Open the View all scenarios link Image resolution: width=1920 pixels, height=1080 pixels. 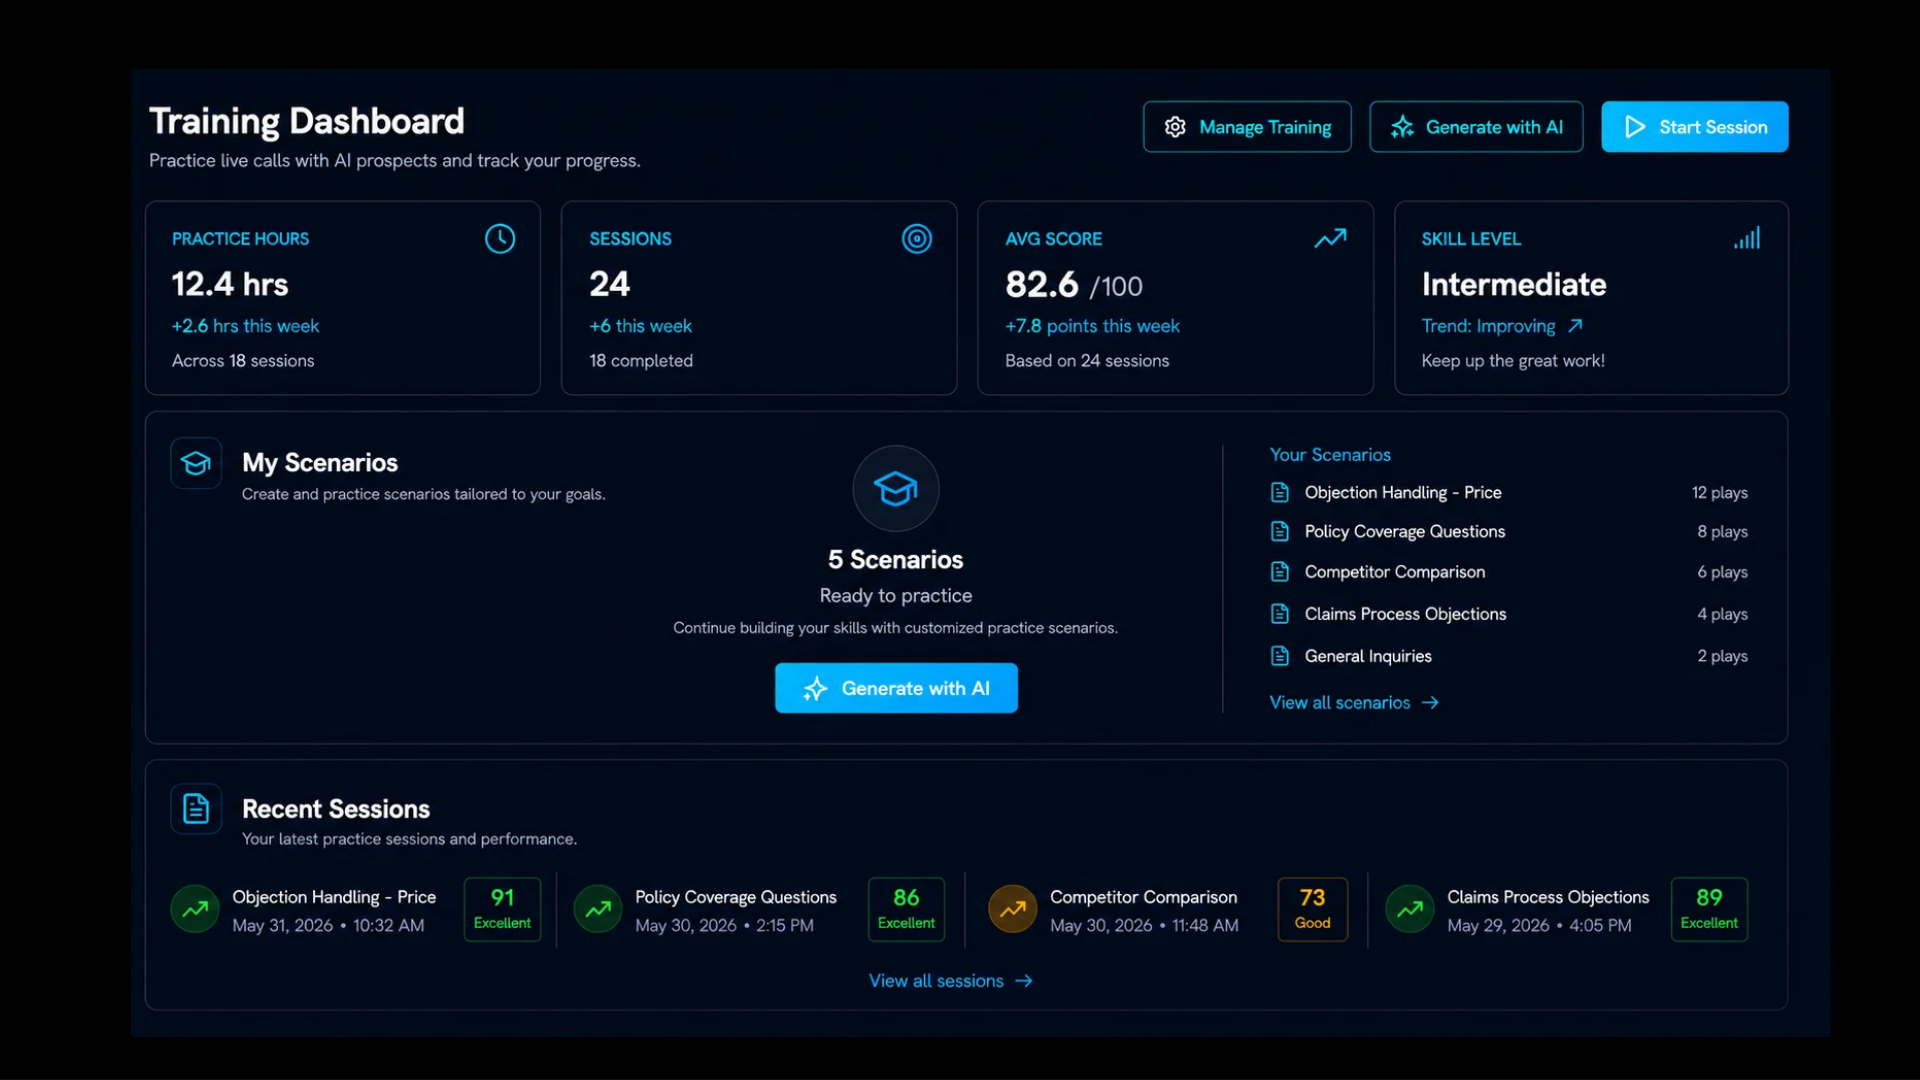click(x=1354, y=703)
